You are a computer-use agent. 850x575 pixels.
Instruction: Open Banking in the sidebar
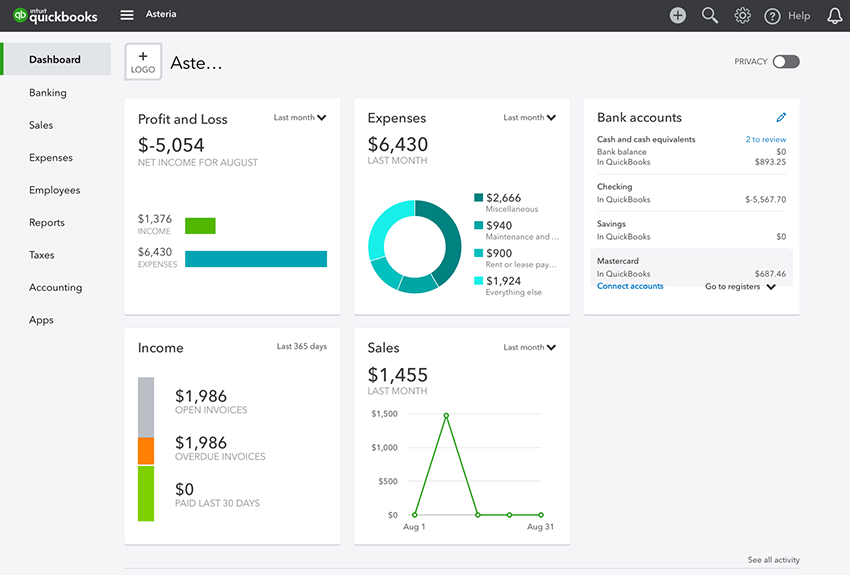48,93
